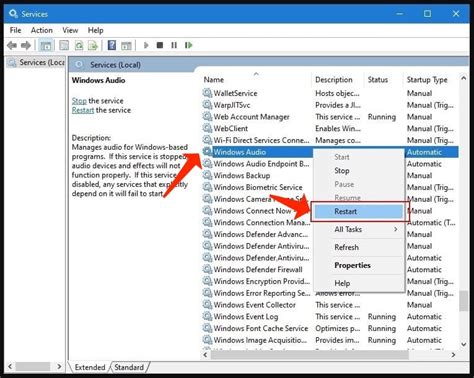Open the blue Help question-mark toolbar icon

112,45
